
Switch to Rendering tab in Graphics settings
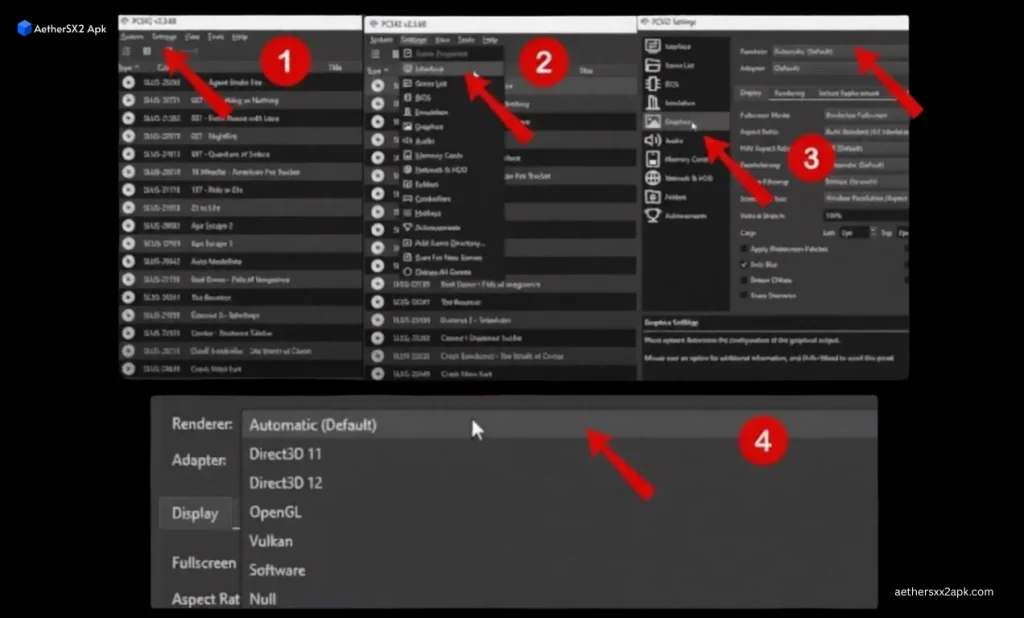pos(789,93)
